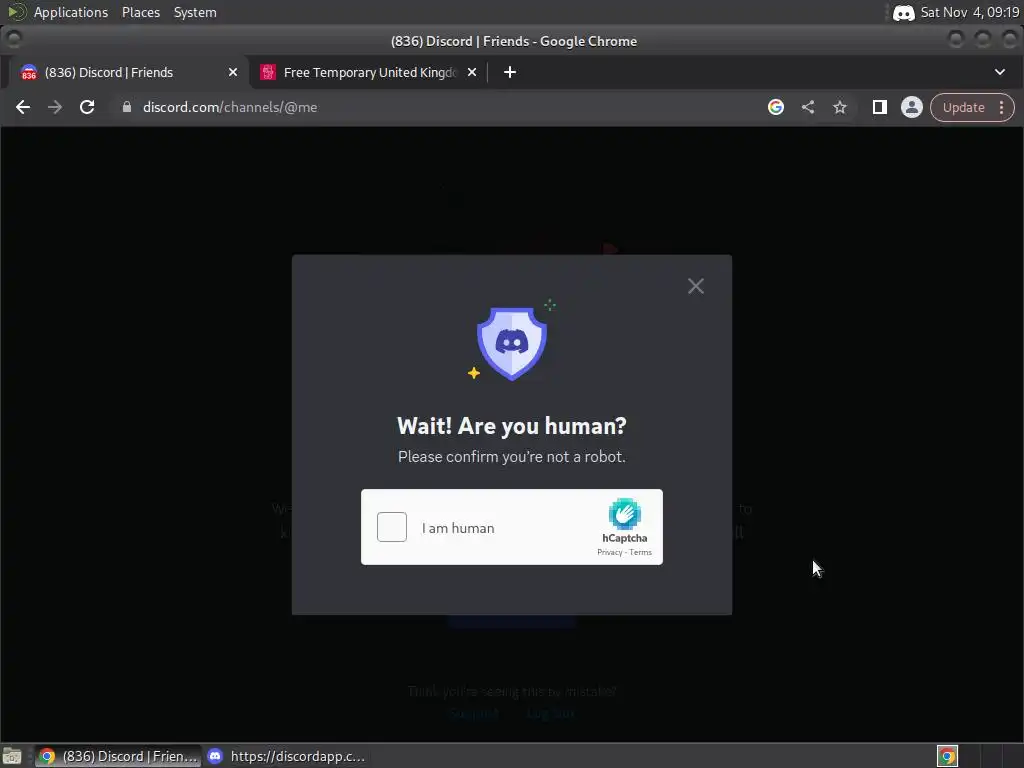1024x768 pixels.
Task: Check the 'I am human' hCaptcha checkbox
Action: pos(392,527)
